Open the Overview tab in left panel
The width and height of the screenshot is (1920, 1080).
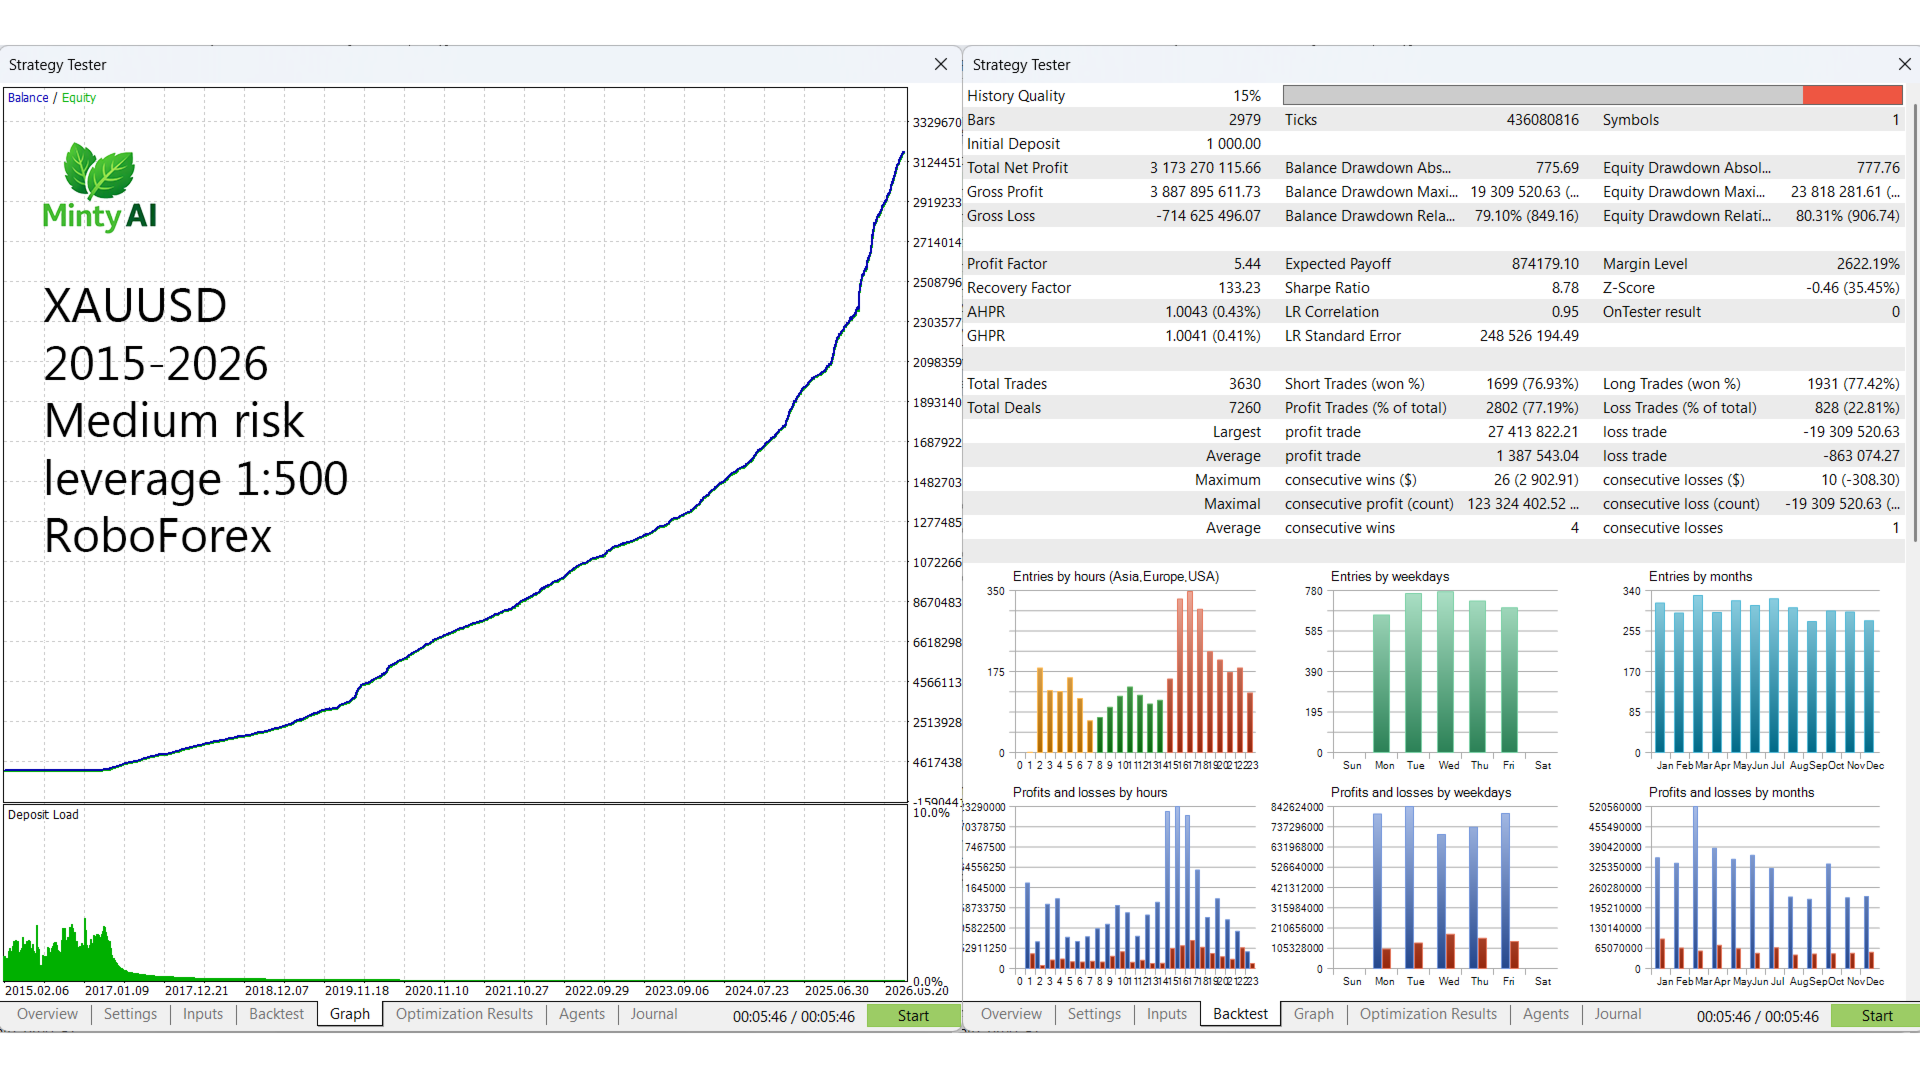[x=47, y=1014]
